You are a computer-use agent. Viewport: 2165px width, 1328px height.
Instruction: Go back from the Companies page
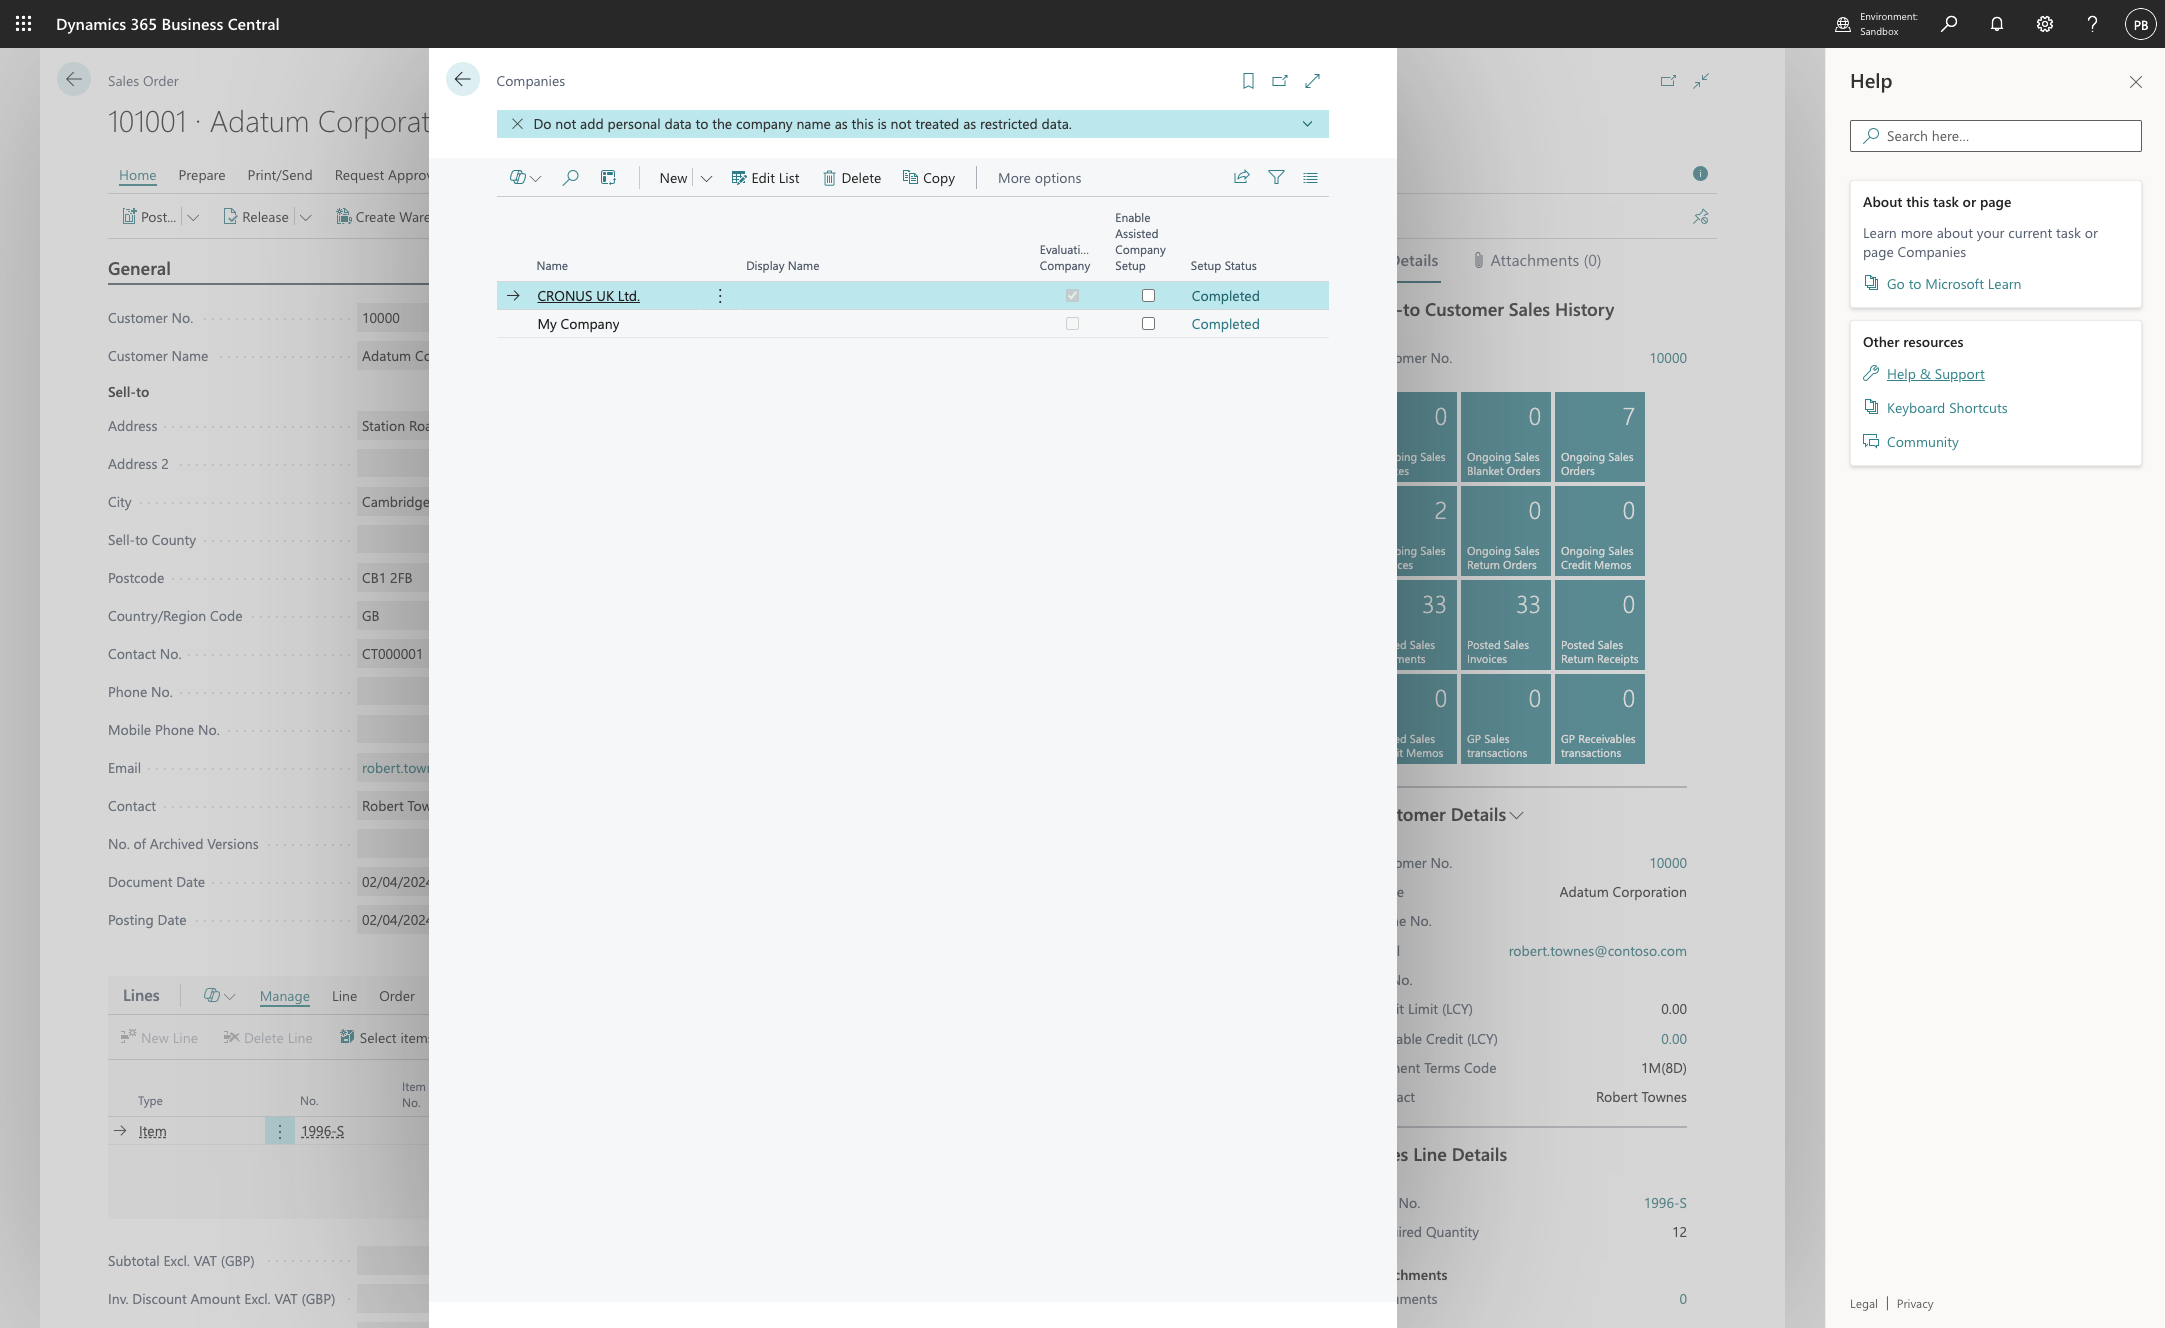tap(462, 80)
